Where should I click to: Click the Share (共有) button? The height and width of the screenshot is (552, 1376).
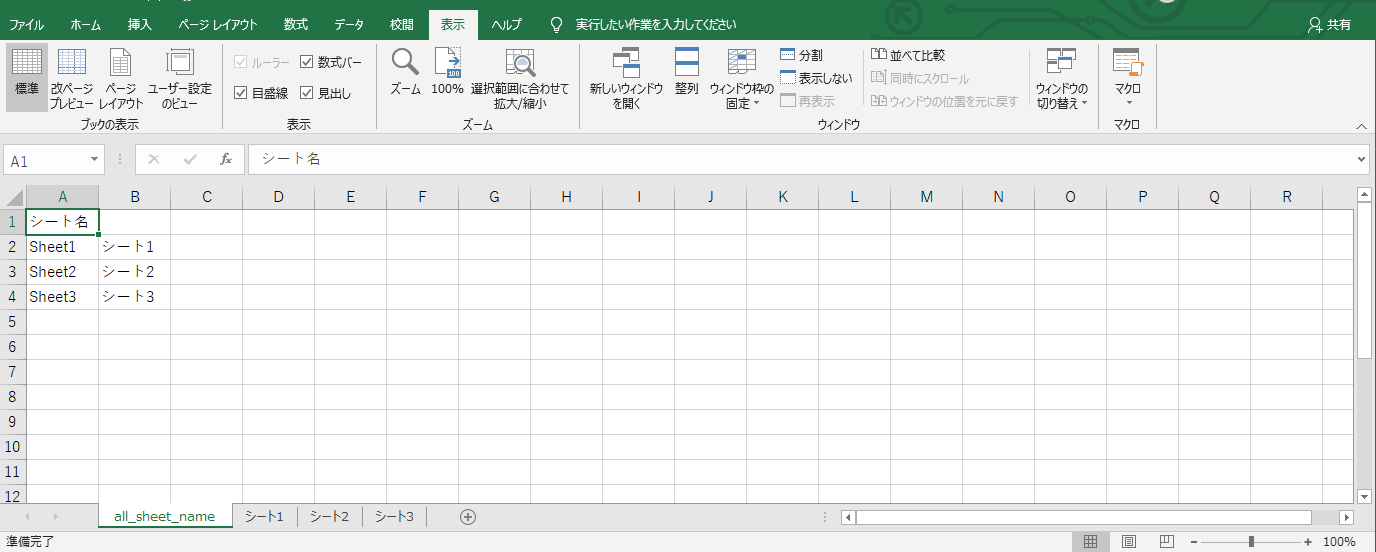click(1329, 24)
